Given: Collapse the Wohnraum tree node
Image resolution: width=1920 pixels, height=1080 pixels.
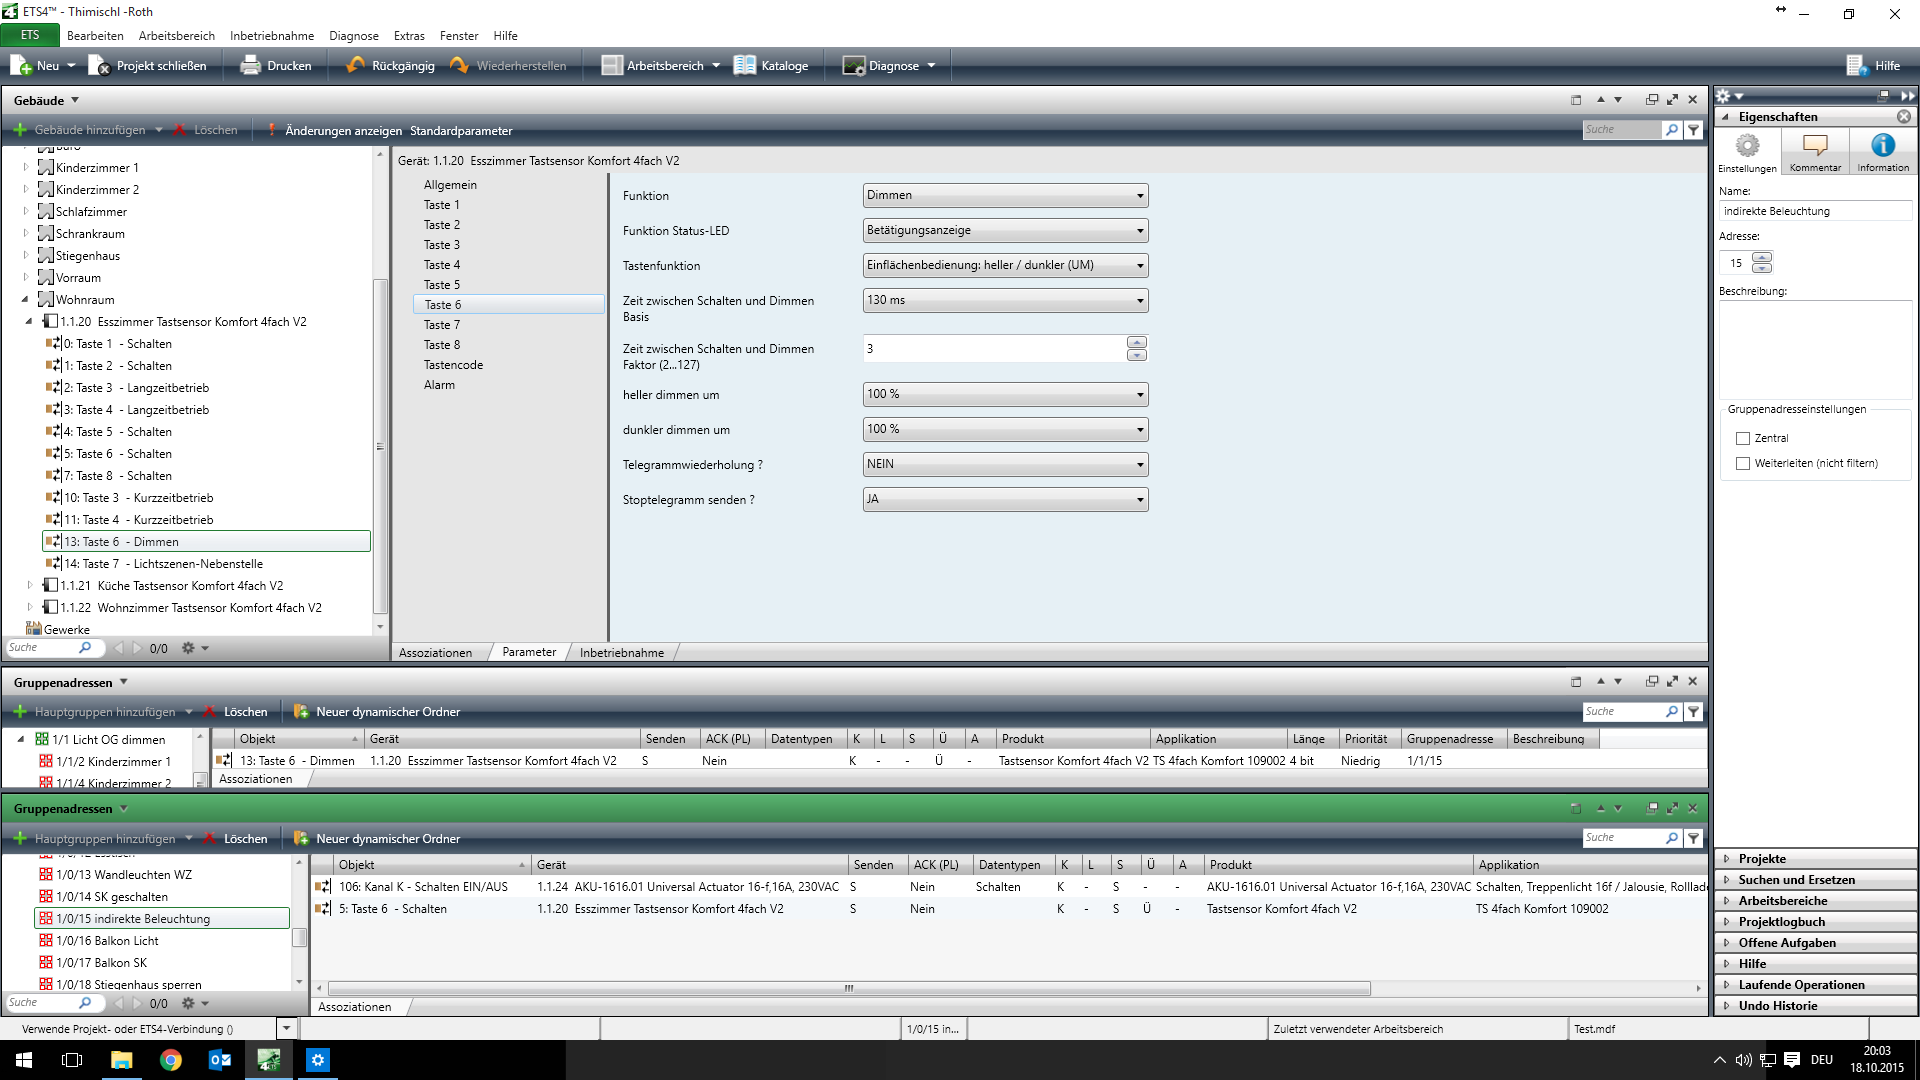Looking at the screenshot, I should tap(25, 300).
